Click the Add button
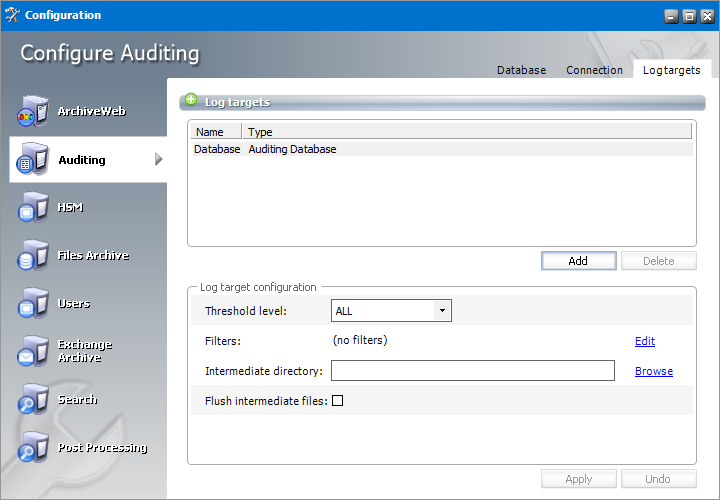Viewport: 720px width, 500px height. 578,261
